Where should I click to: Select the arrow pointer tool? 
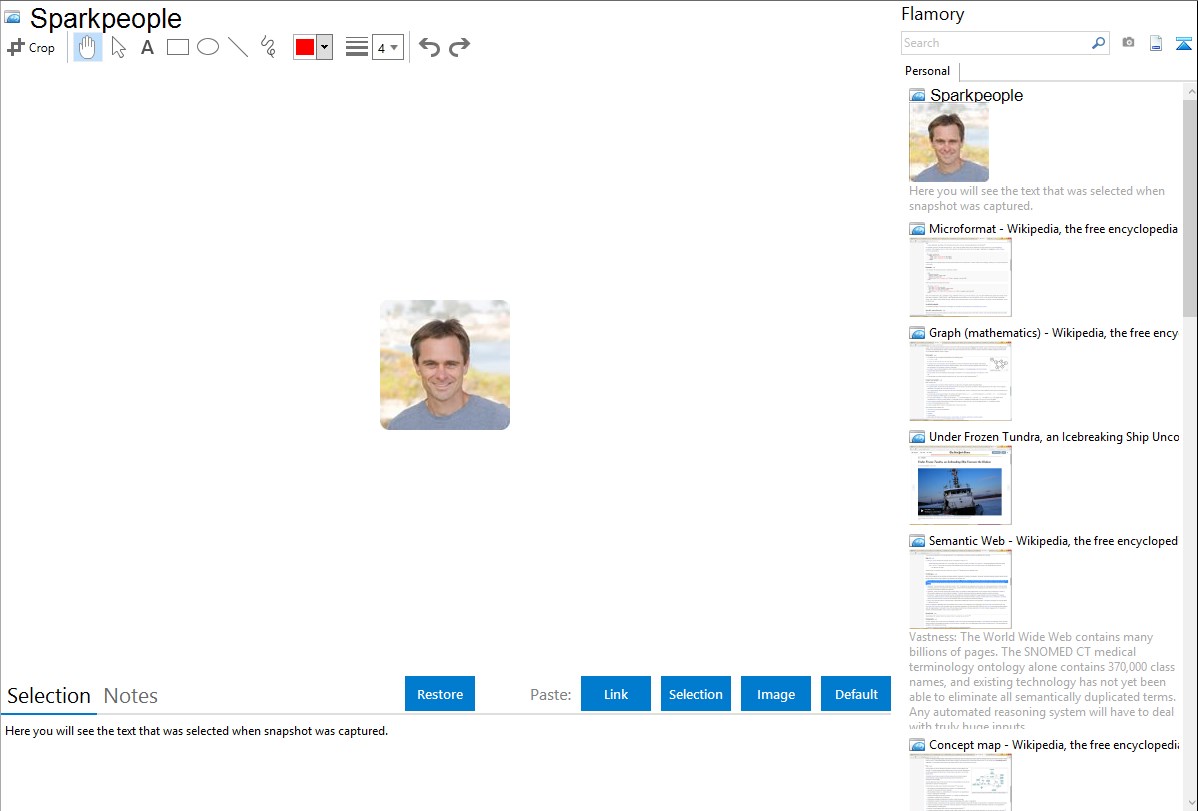tap(118, 47)
